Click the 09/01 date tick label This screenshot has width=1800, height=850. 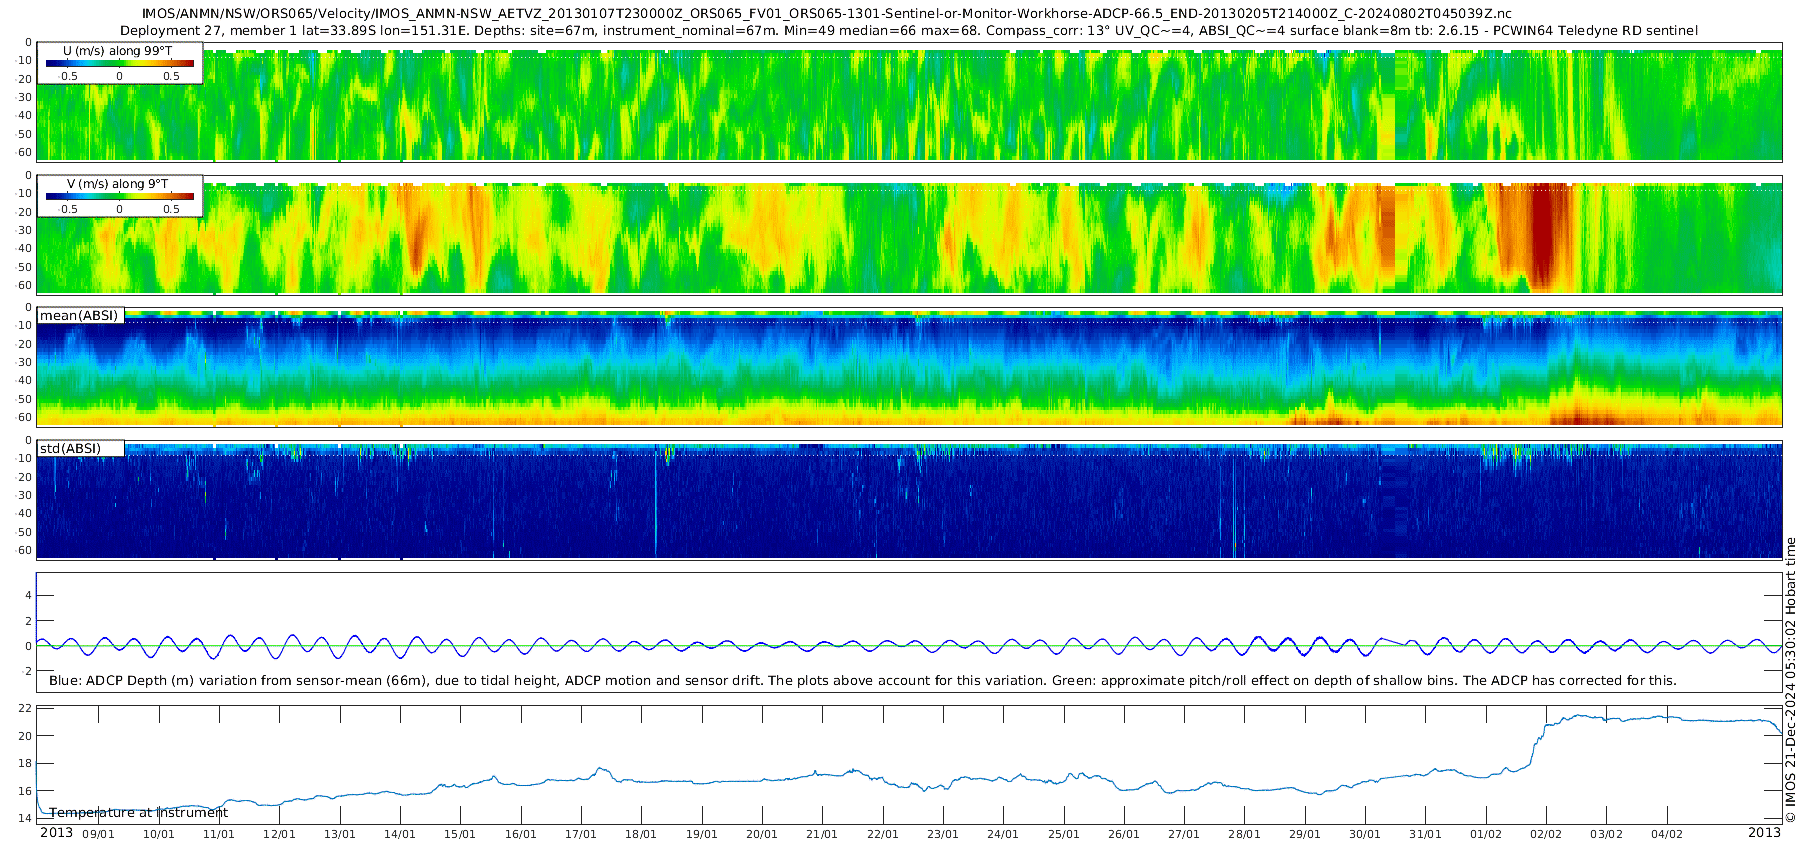(98, 834)
